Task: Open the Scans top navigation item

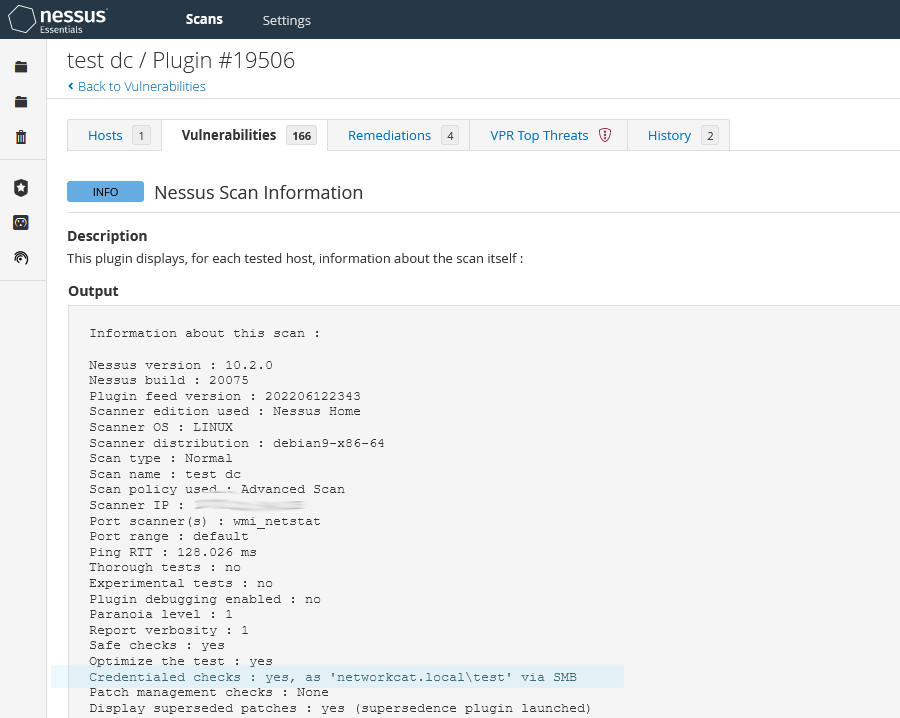Action: point(204,20)
